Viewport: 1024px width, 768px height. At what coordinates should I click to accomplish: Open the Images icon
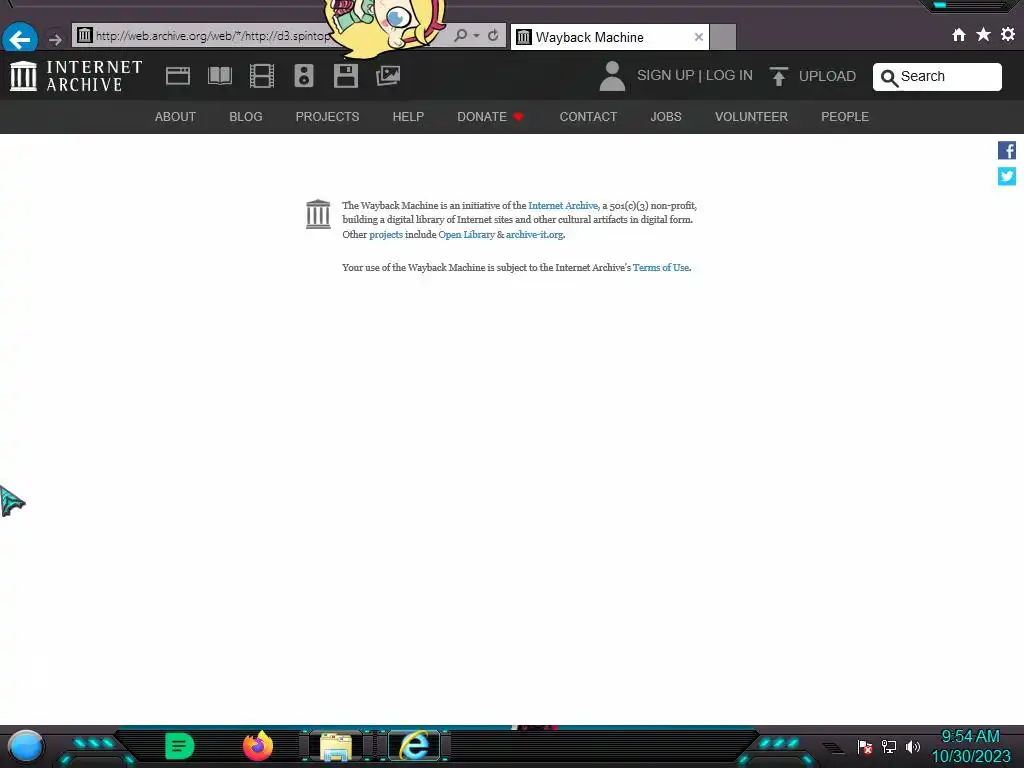coord(388,76)
